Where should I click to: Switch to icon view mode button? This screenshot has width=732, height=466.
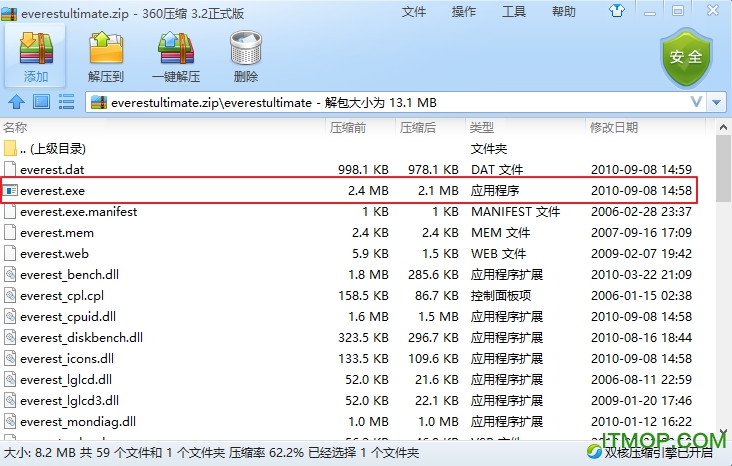tap(42, 102)
